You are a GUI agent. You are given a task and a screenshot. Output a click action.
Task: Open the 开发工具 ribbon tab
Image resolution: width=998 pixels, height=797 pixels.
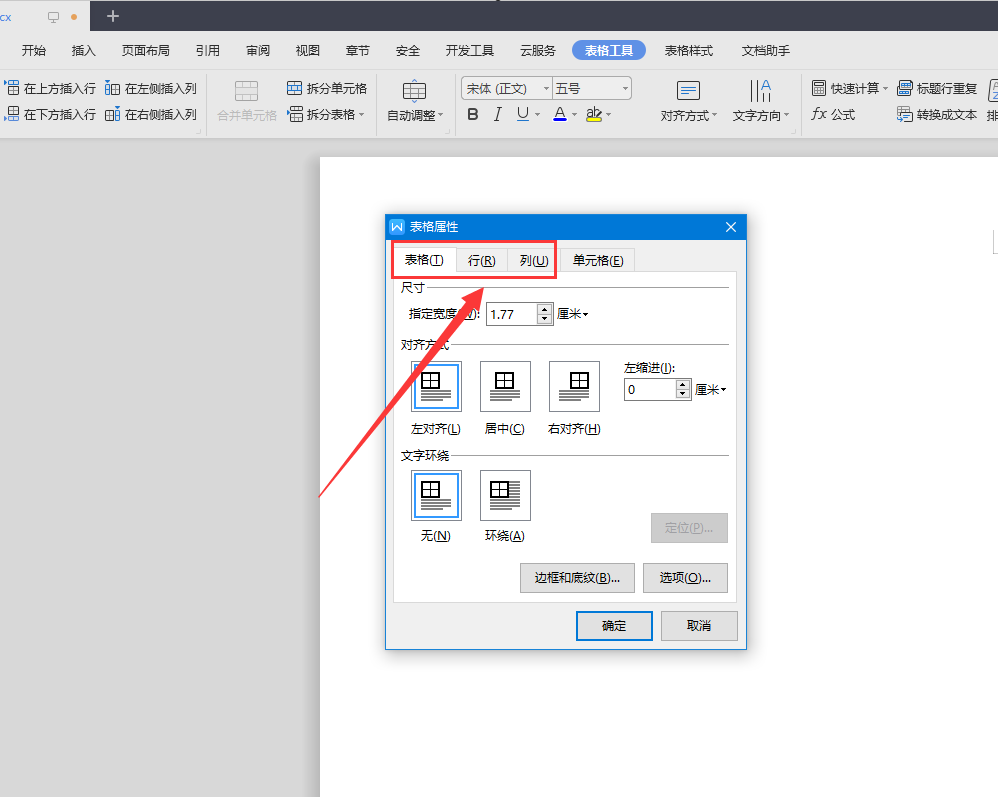pos(470,50)
